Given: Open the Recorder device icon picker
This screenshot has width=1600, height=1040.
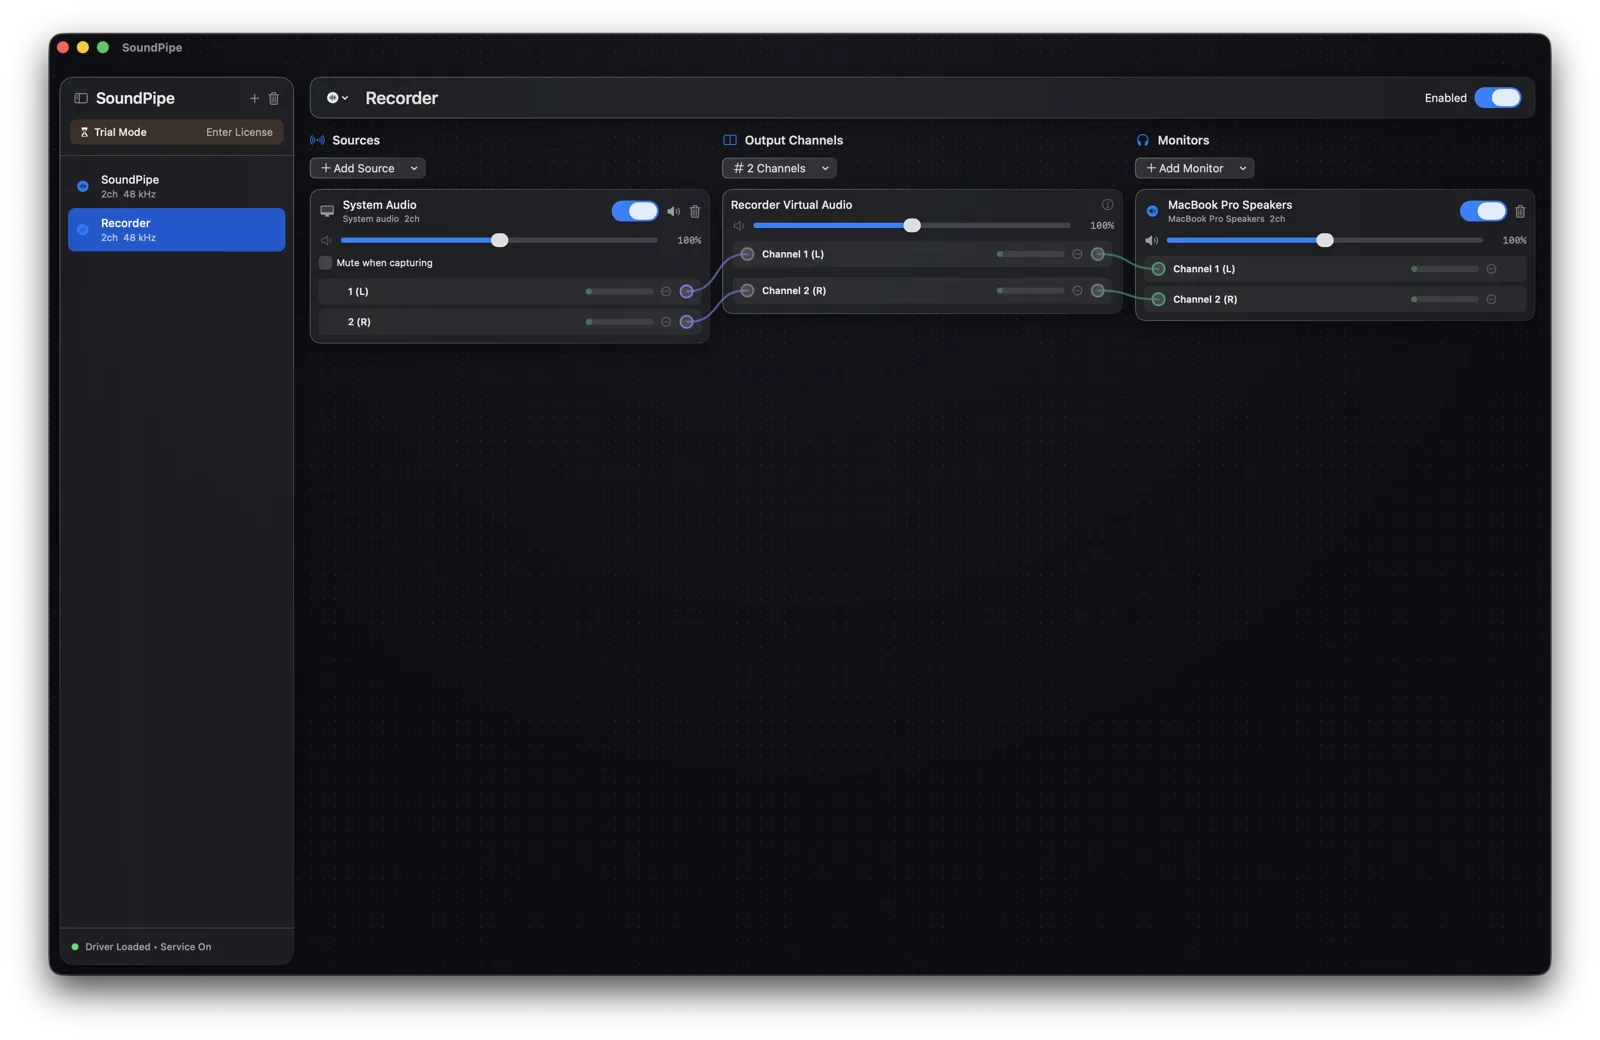Looking at the screenshot, I should click(337, 98).
